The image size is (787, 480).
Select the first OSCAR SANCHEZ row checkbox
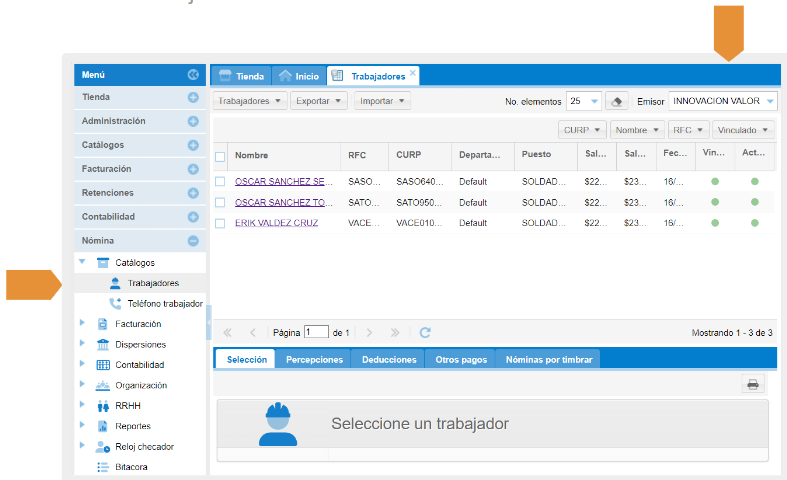220,182
